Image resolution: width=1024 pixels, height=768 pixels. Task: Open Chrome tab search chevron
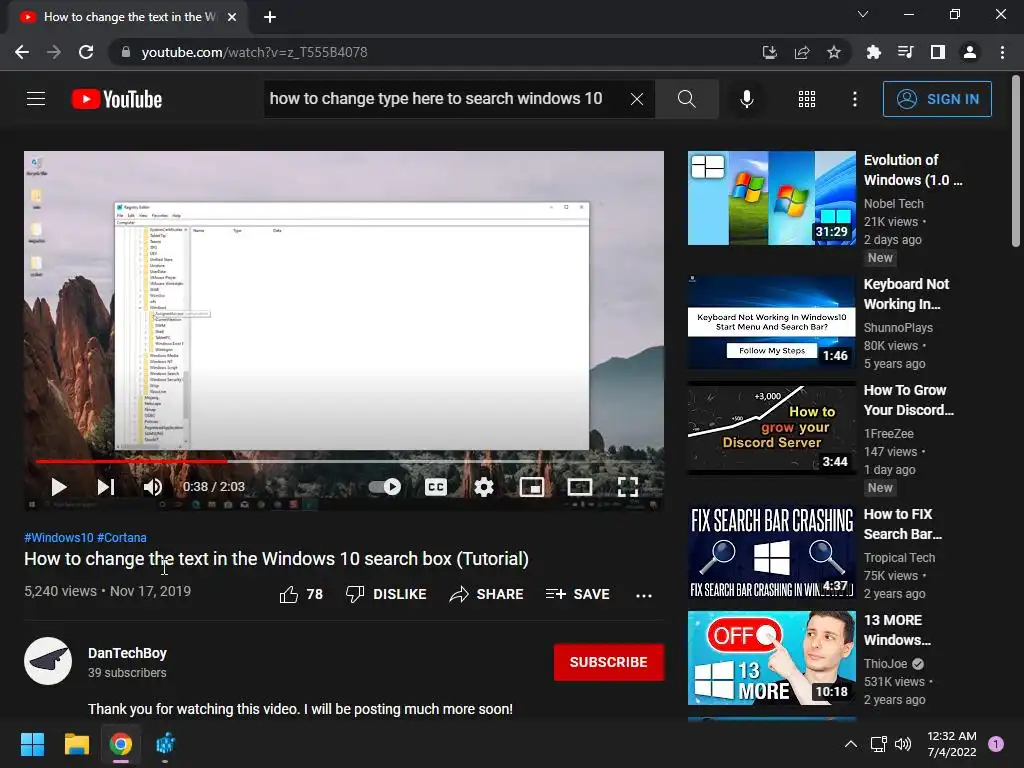pos(863,14)
